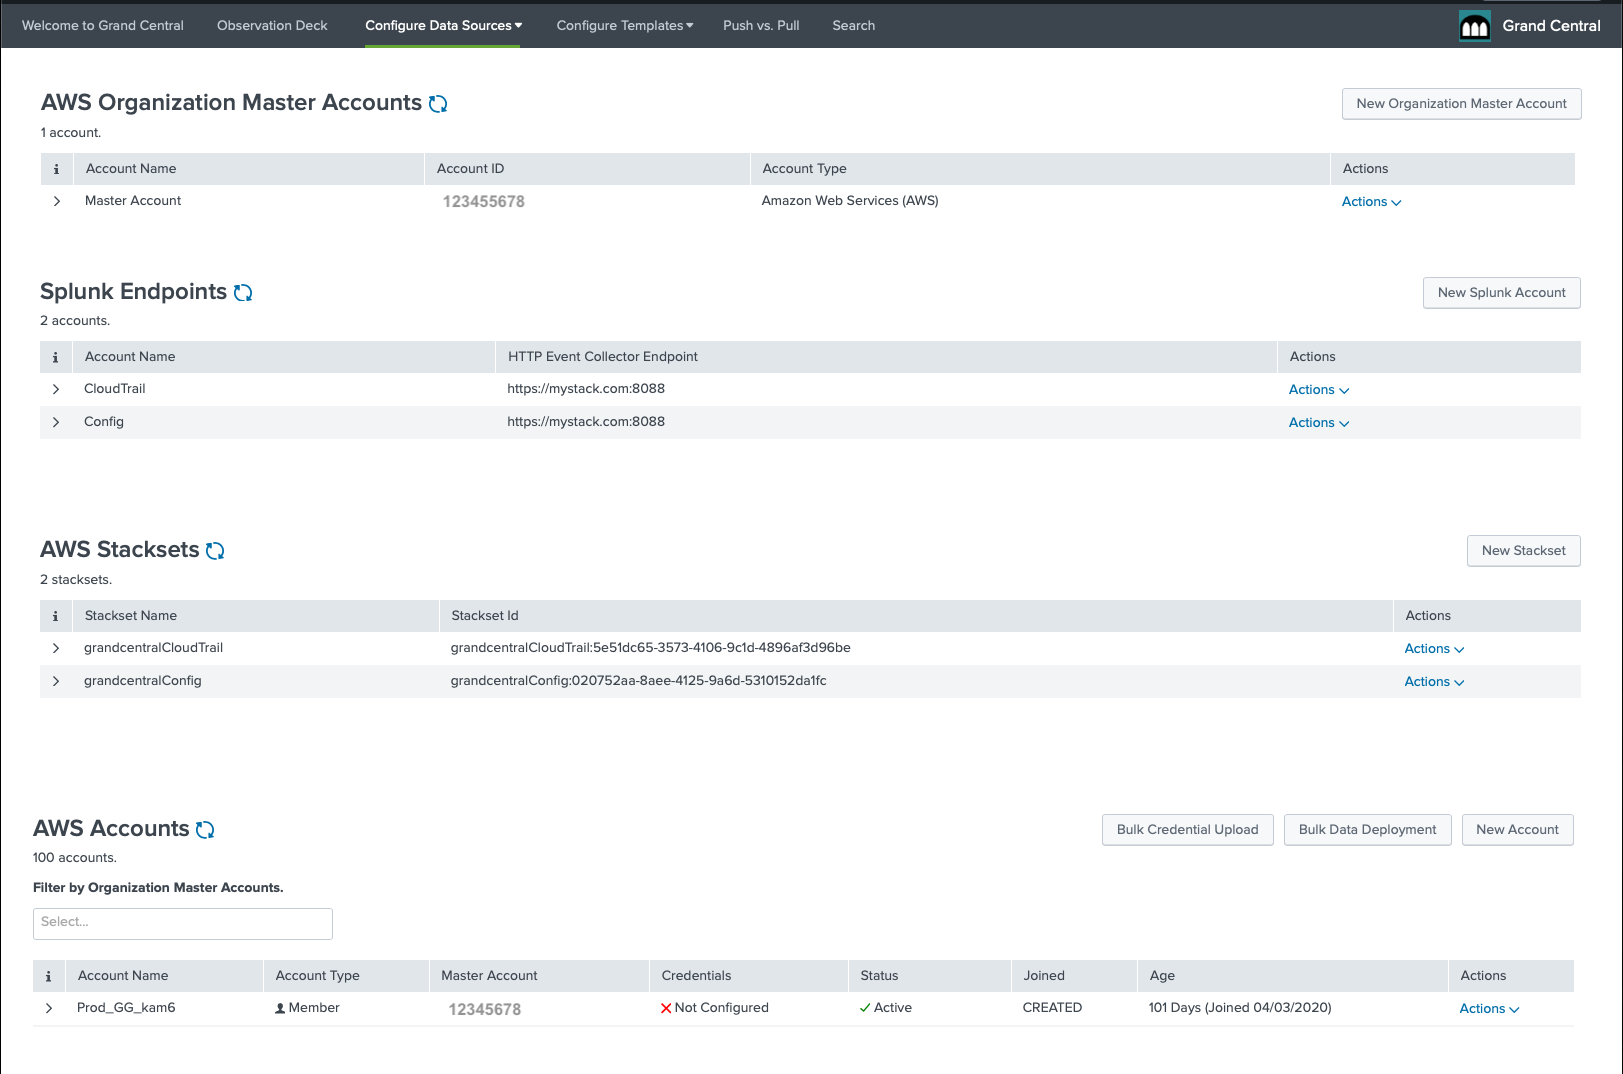
Task: Refresh the AWS Stacksets list
Action: tap(215, 551)
